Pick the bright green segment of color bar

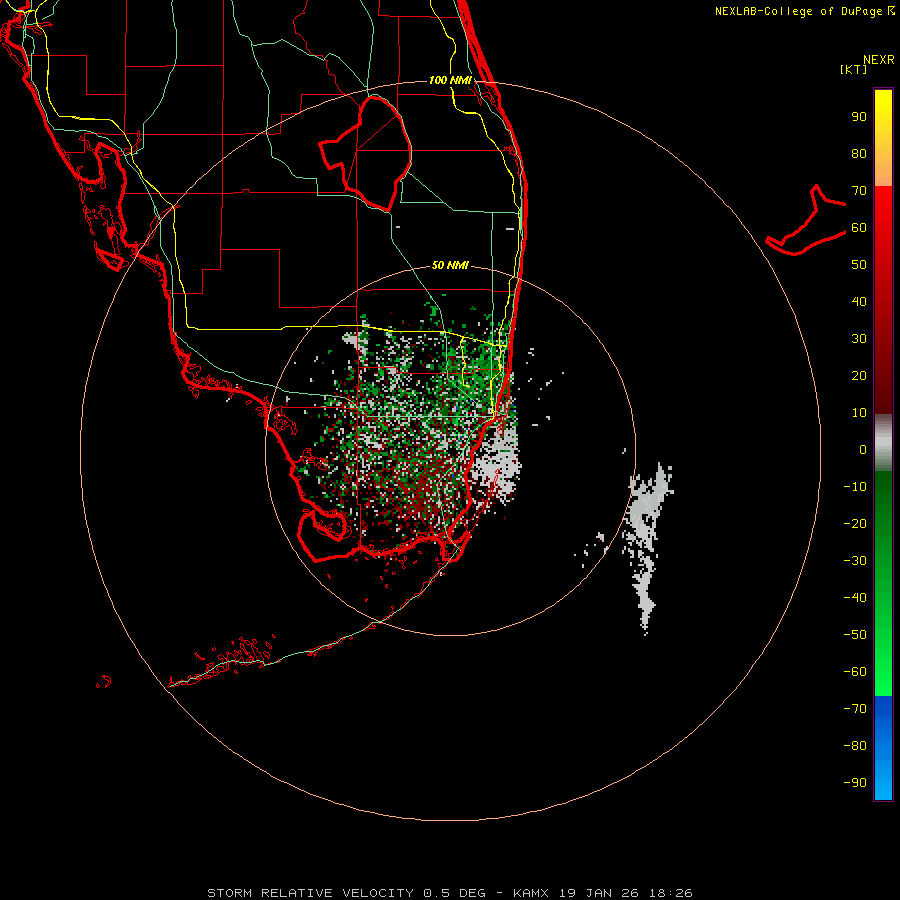tap(883, 583)
